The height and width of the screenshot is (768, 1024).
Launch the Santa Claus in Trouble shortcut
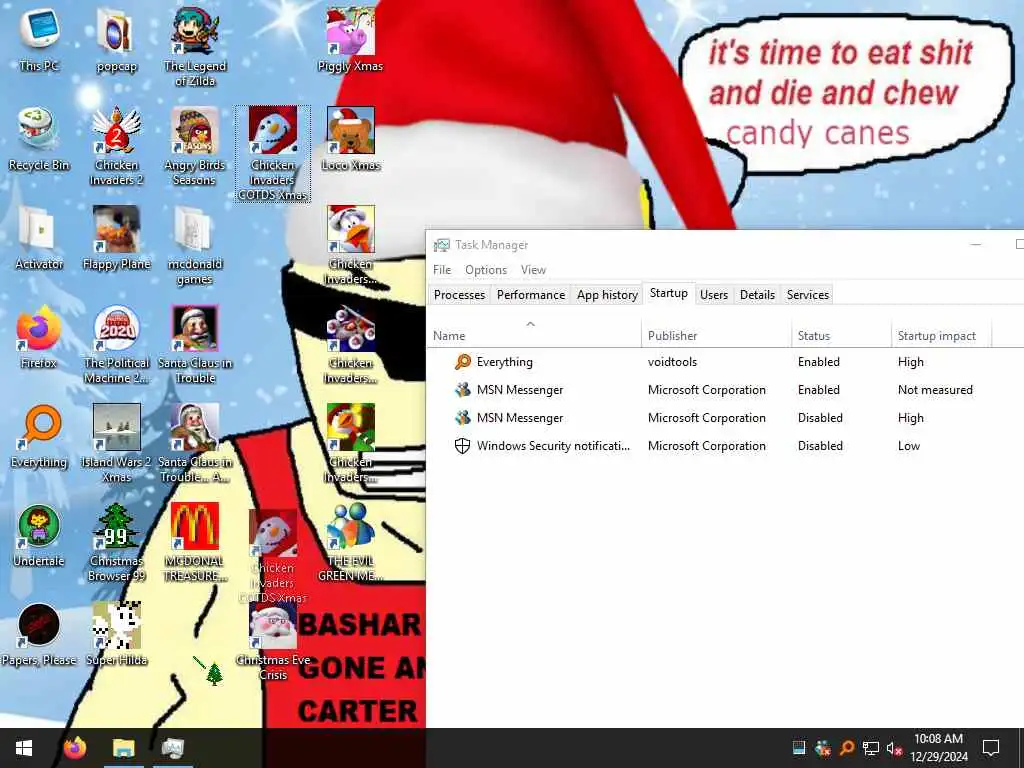click(x=195, y=345)
